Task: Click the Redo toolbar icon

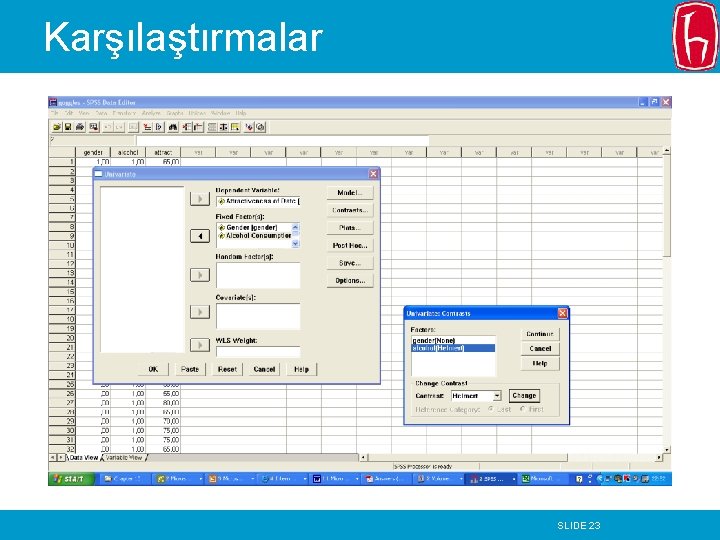Action: (119, 127)
